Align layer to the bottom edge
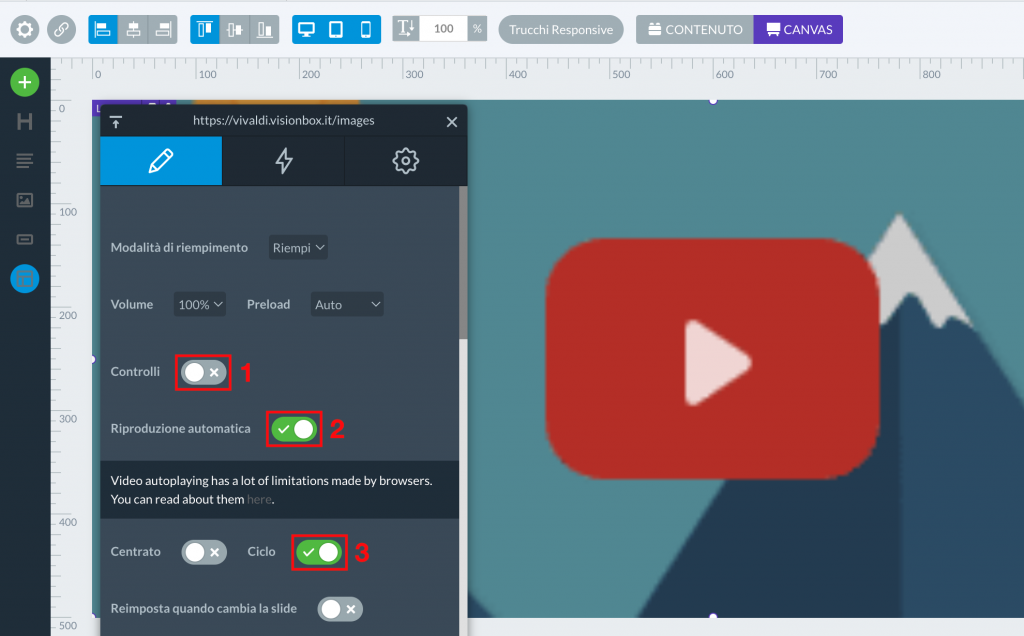Screen dimensions: 1024x636 pos(264,30)
